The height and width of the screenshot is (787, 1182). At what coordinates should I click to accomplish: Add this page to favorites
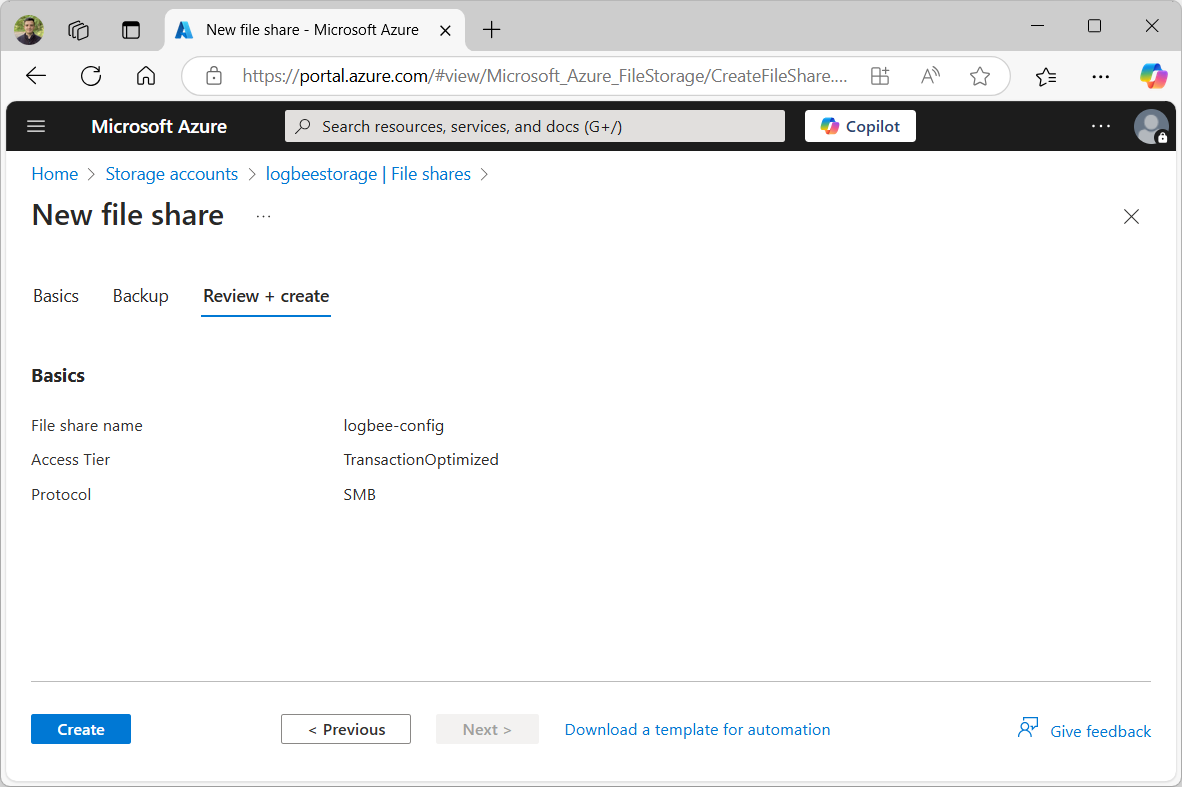point(979,75)
